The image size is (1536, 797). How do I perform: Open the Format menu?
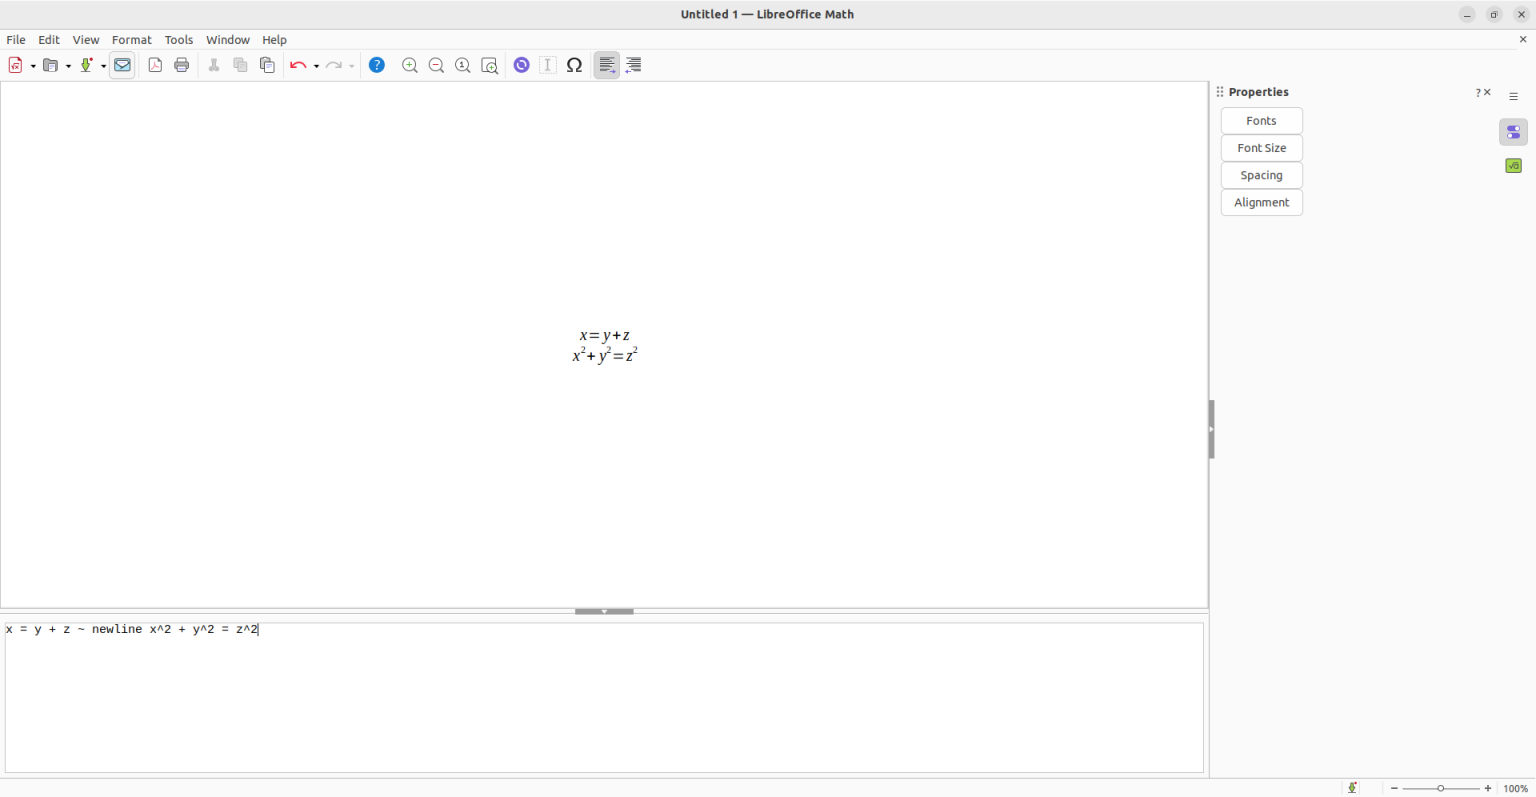point(131,40)
